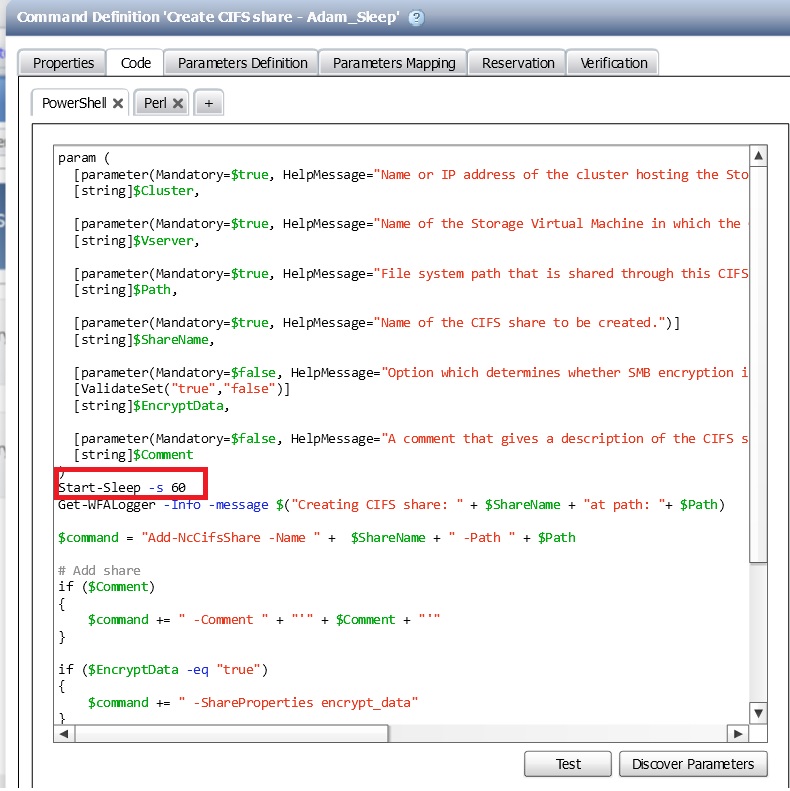Close the Perl code tab
790x791 pixels.
[178, 103]
